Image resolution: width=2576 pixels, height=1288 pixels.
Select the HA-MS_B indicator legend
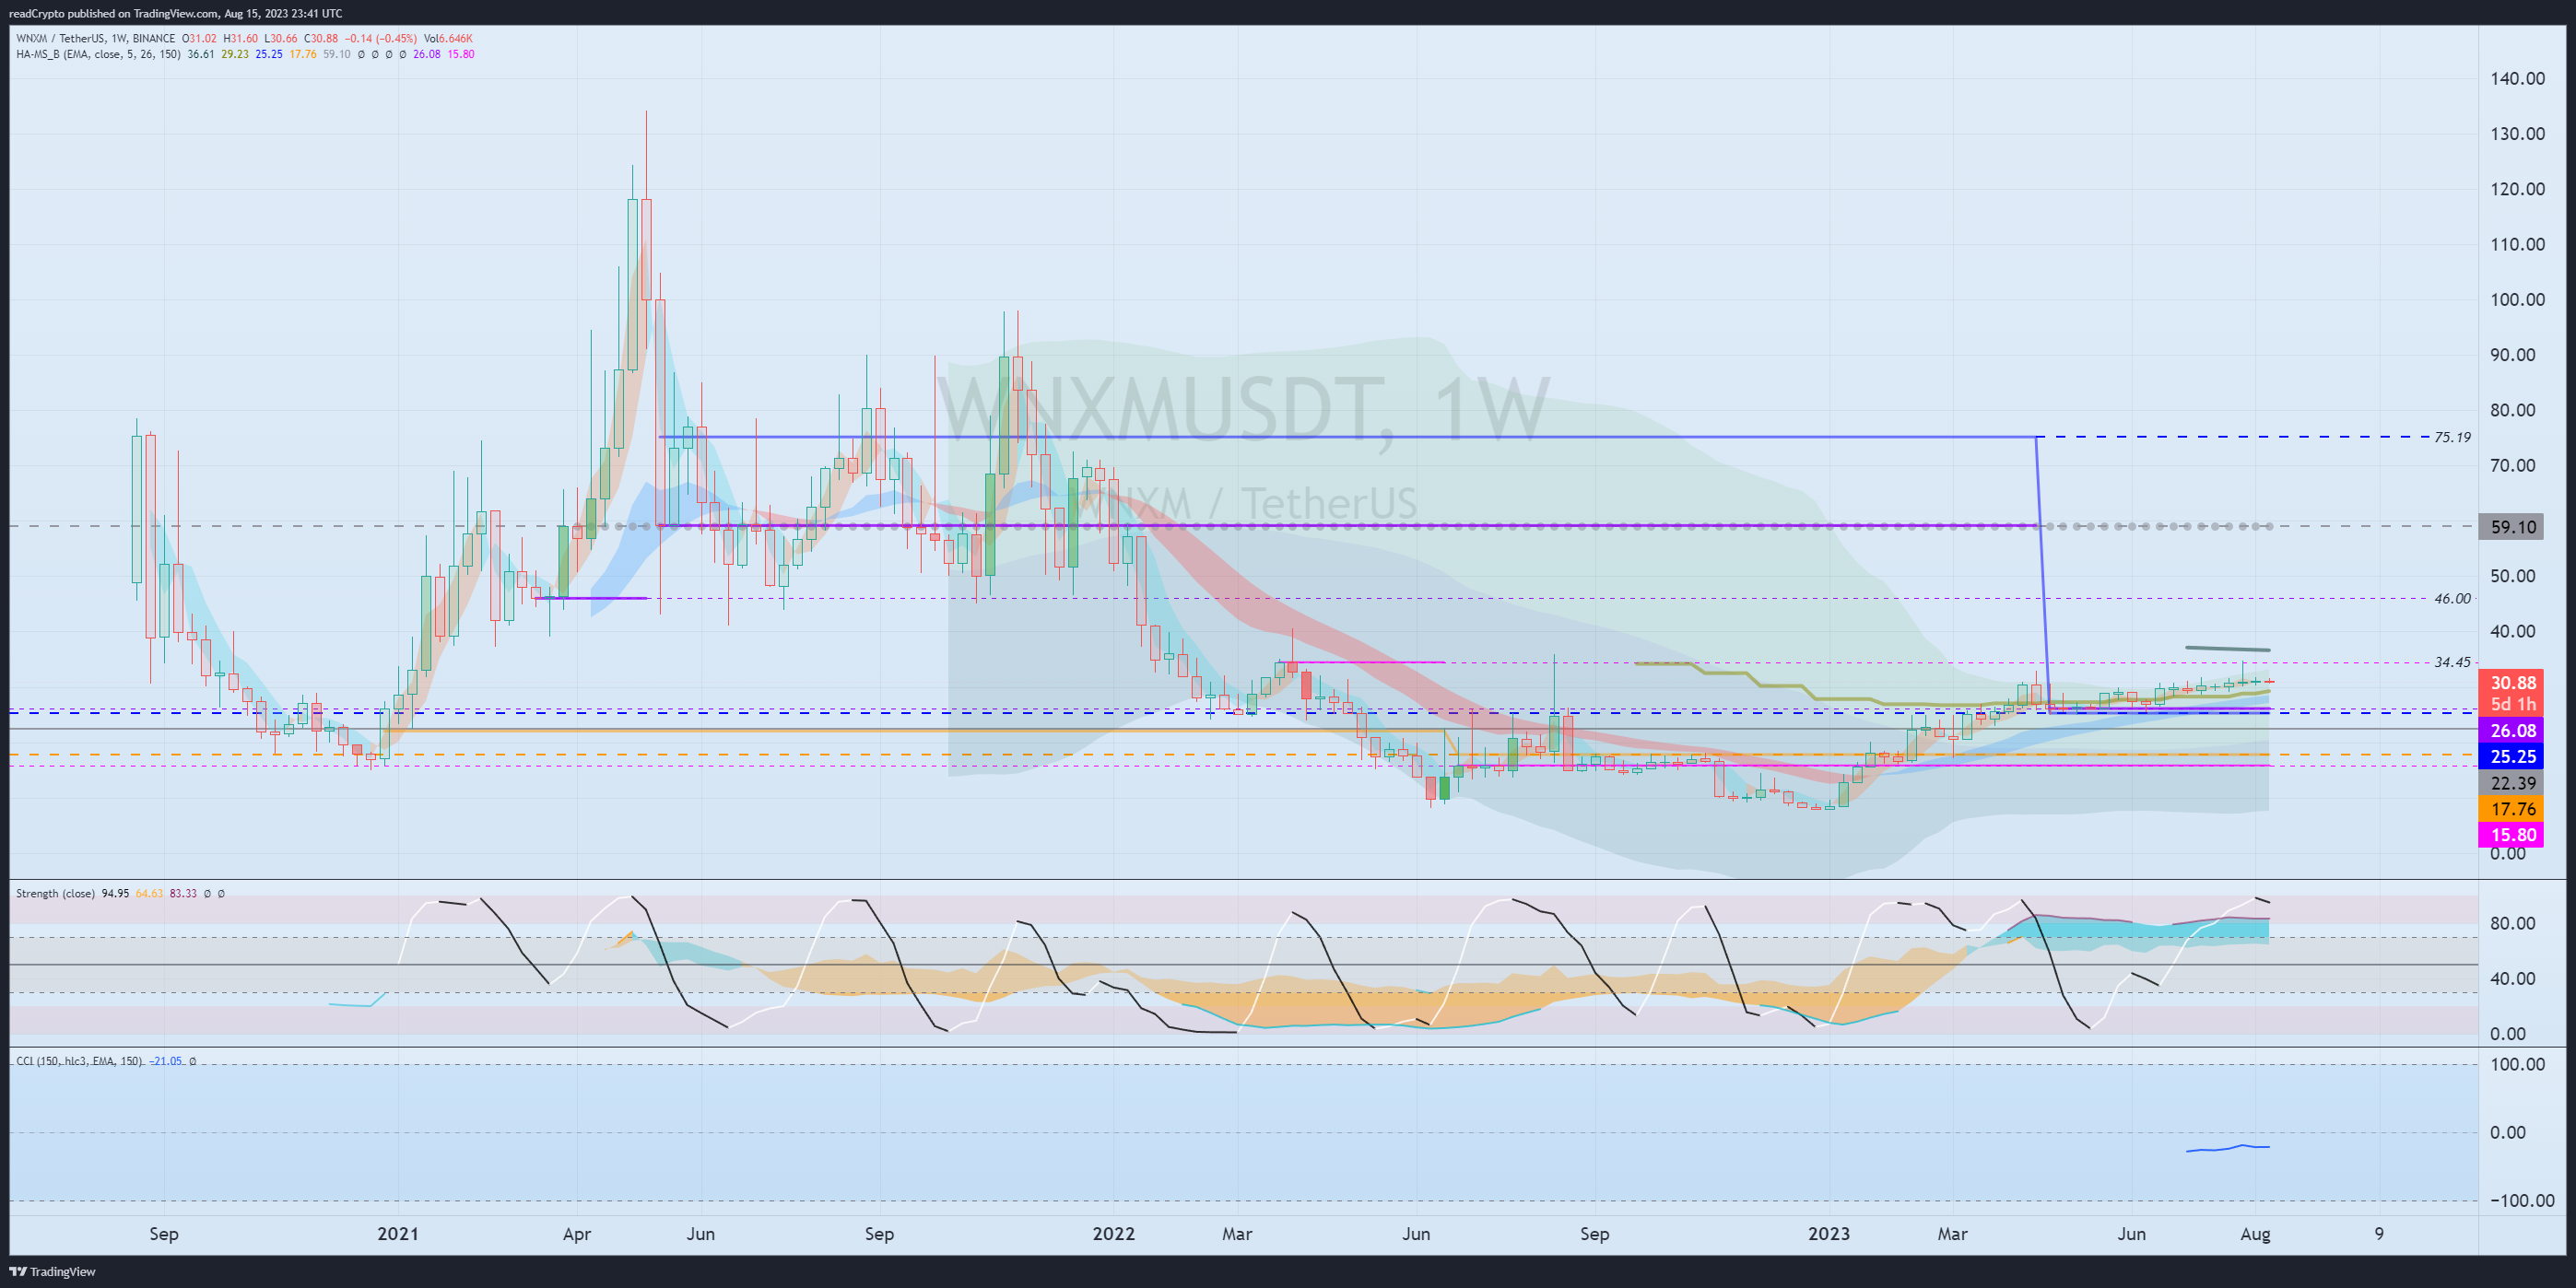(x=98, y=54)
